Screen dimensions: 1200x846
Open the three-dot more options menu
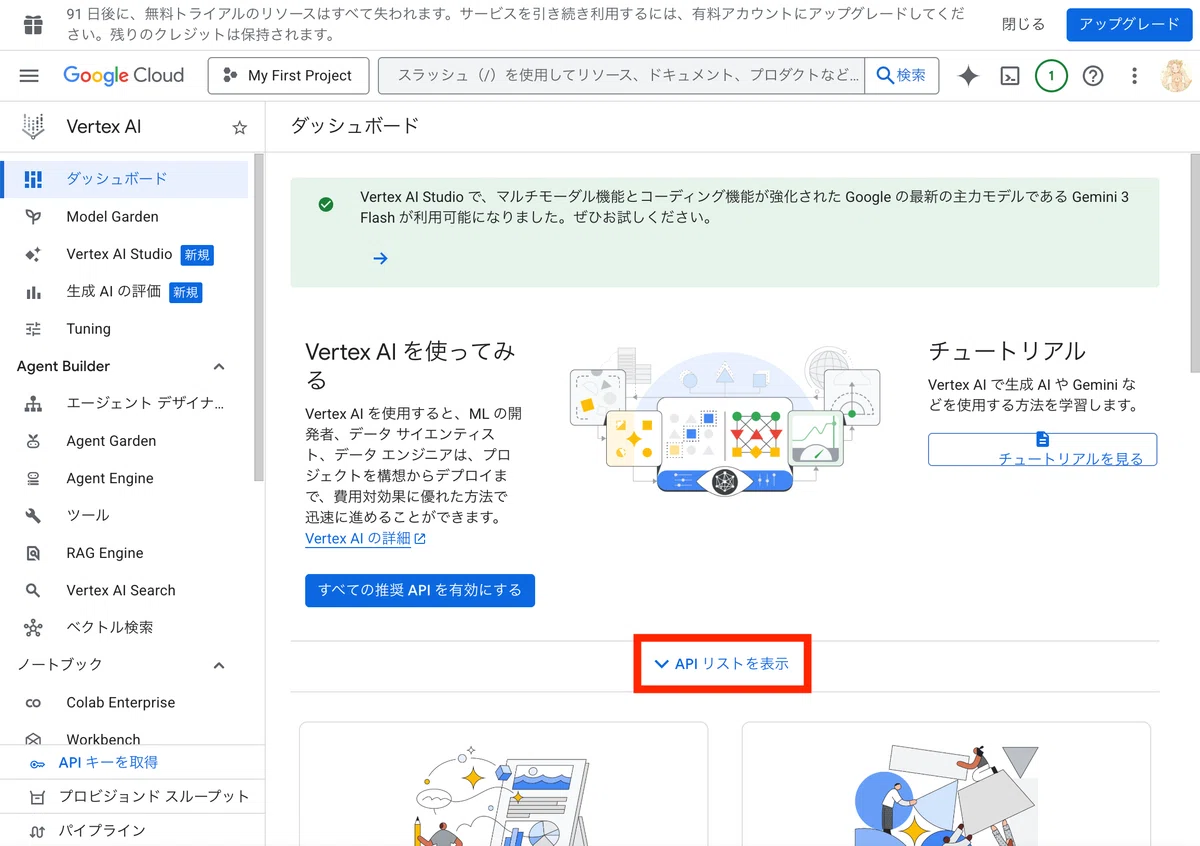[x=1134, y=76]
